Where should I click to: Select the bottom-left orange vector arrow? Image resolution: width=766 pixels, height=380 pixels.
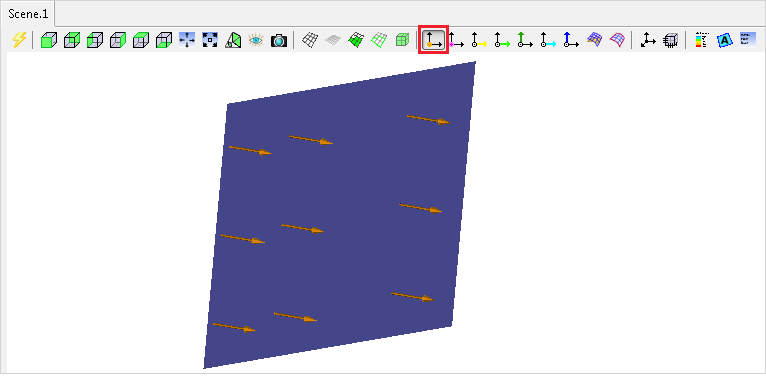[234, 327]
